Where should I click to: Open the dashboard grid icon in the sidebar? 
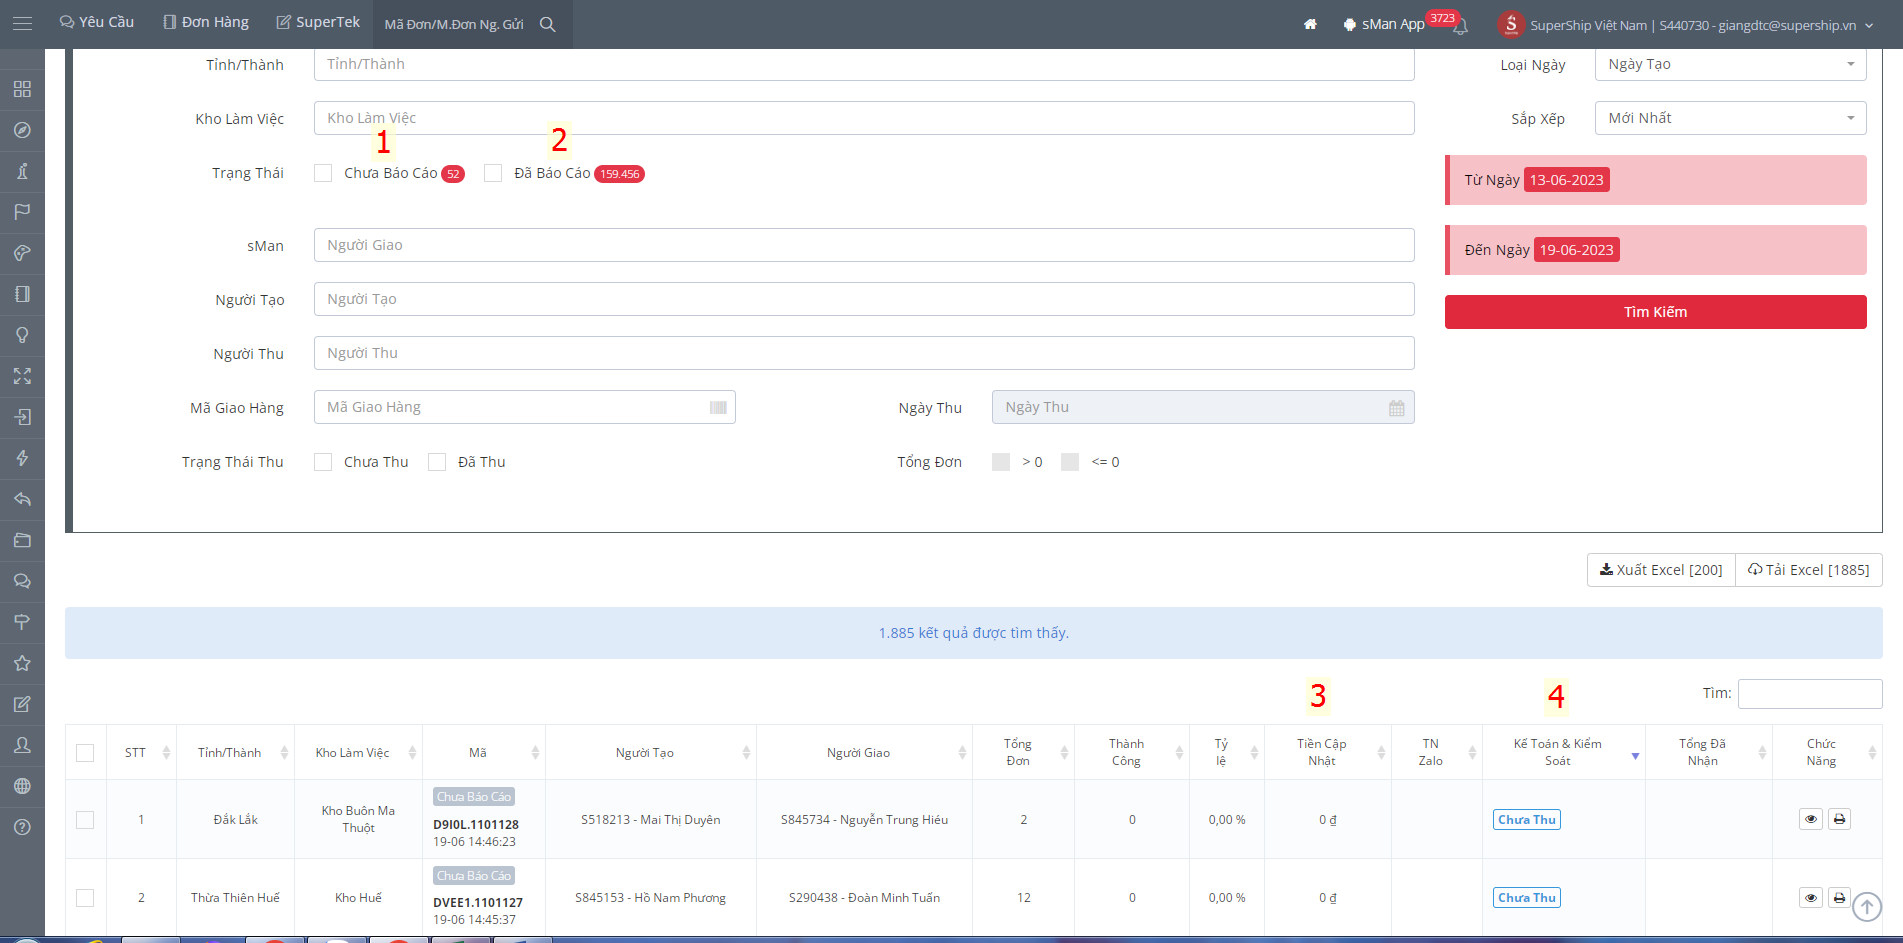click(x=22, y=89)
